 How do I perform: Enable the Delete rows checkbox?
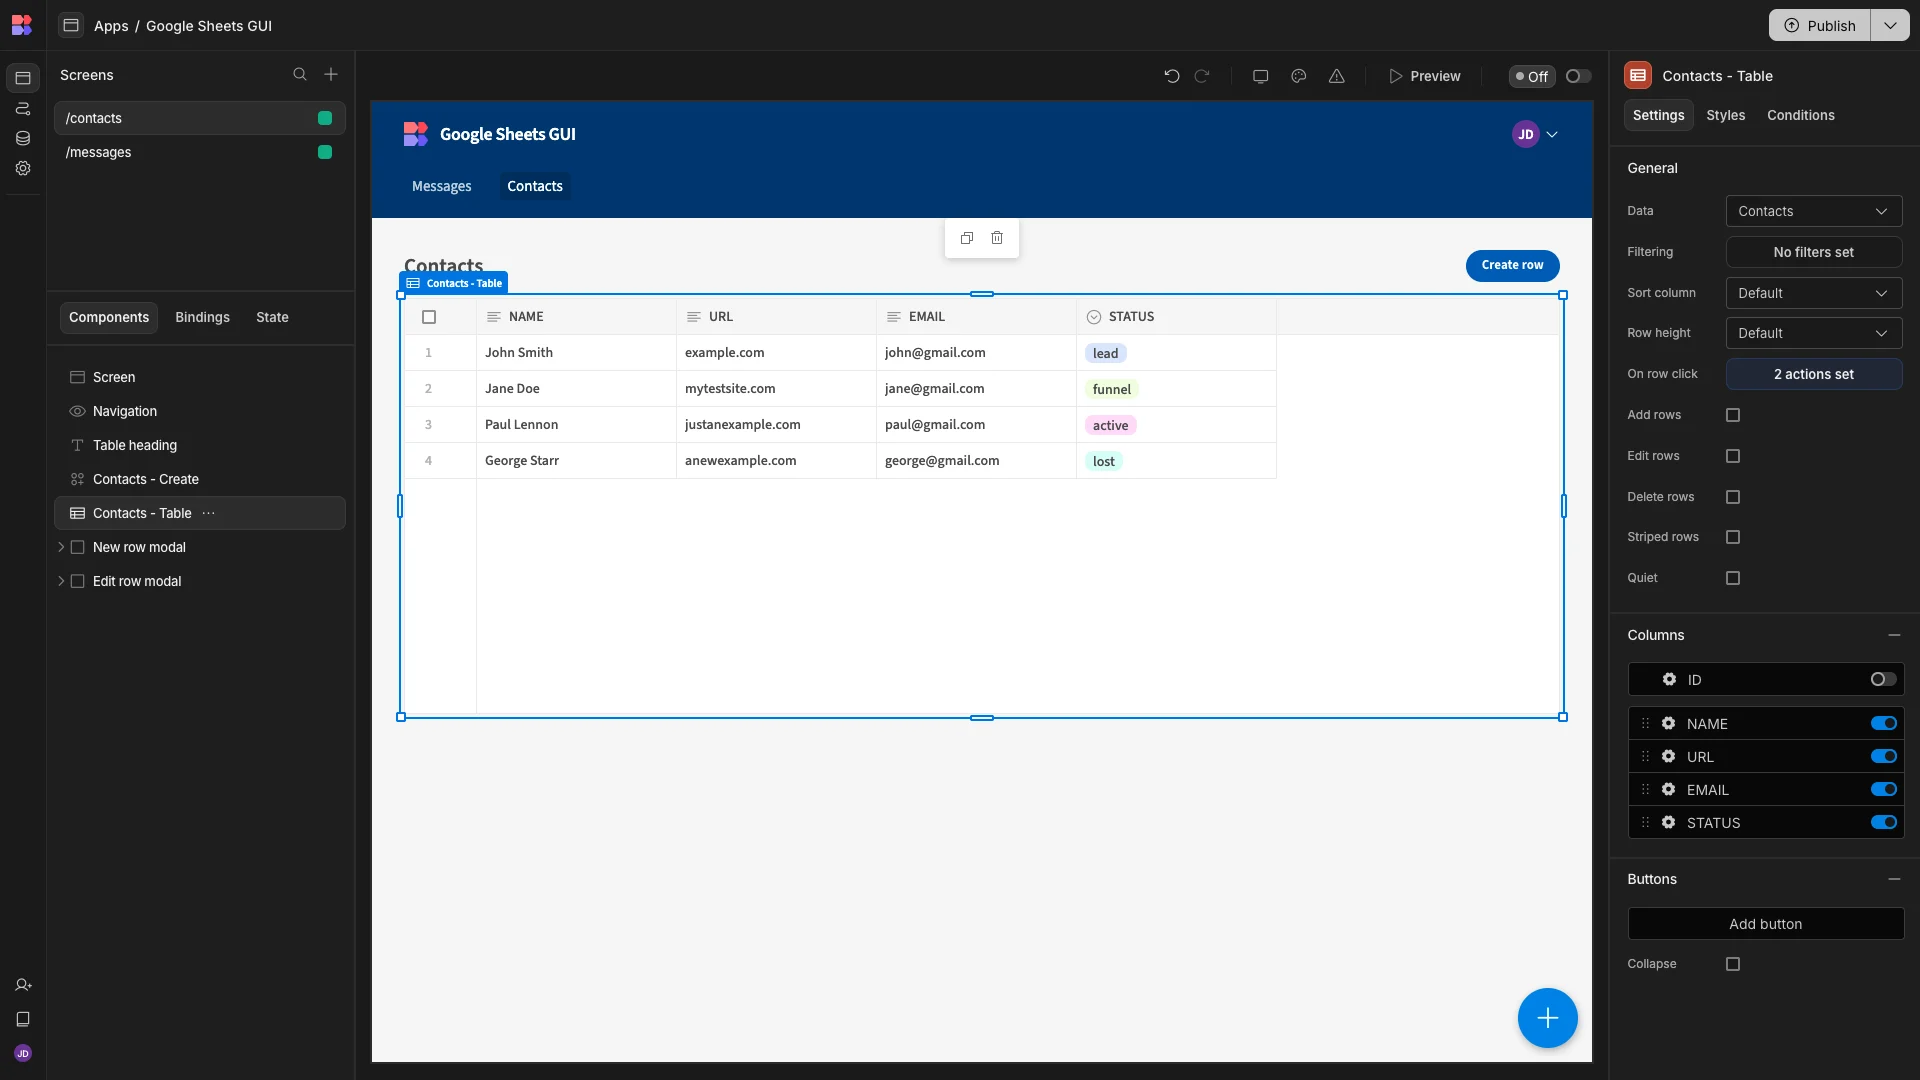1733,497
